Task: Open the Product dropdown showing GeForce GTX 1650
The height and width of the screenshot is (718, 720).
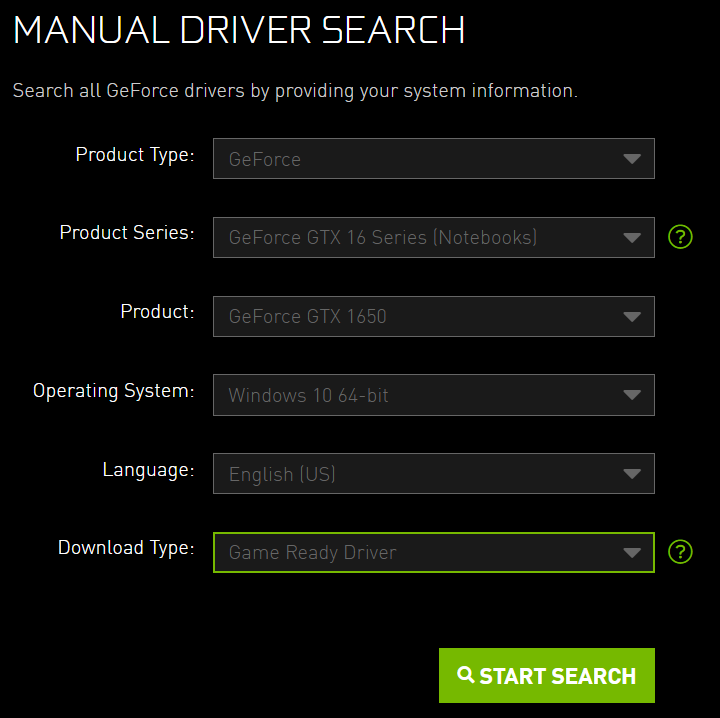Action: click(x=433, y=316)
